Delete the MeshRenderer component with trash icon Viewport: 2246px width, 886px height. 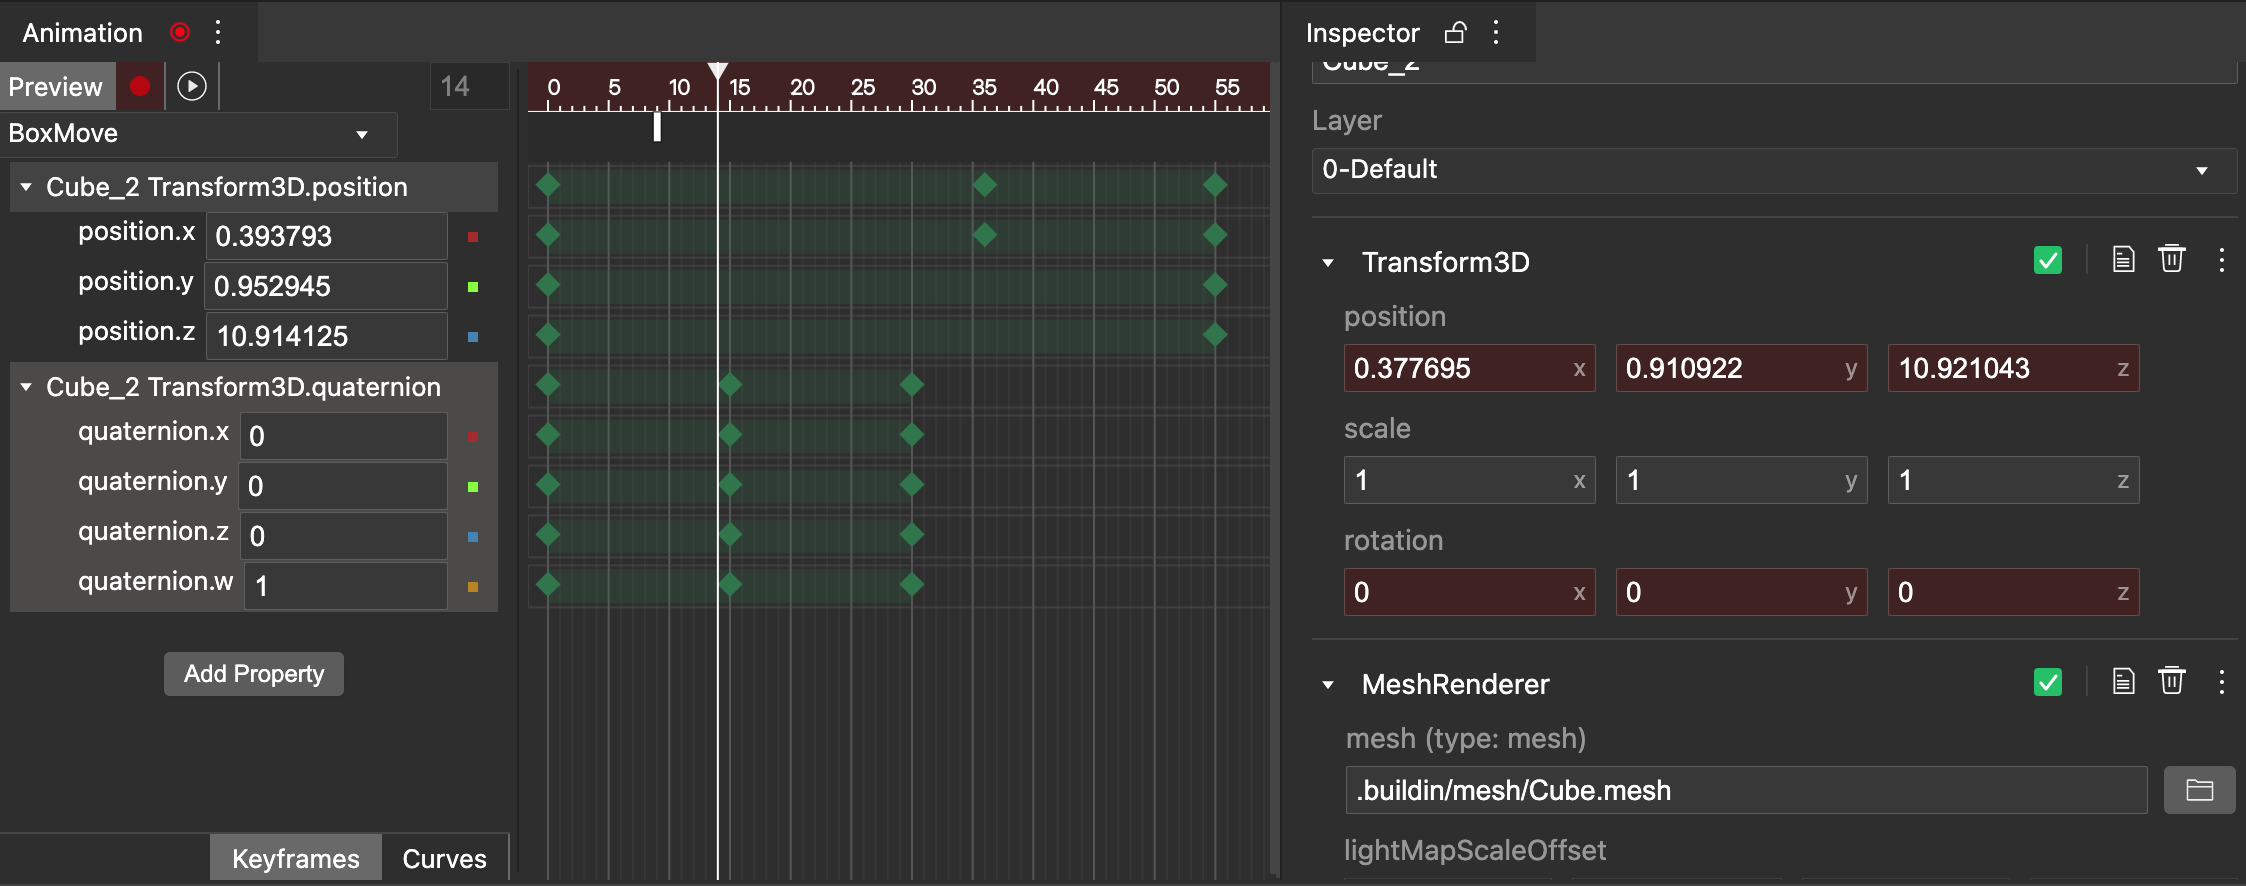2172,682
